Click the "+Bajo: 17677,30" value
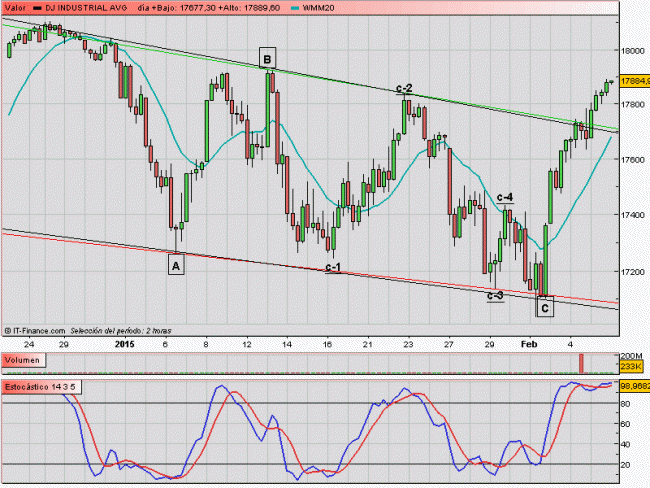The image size is (650, 488). tap(185, 8)
